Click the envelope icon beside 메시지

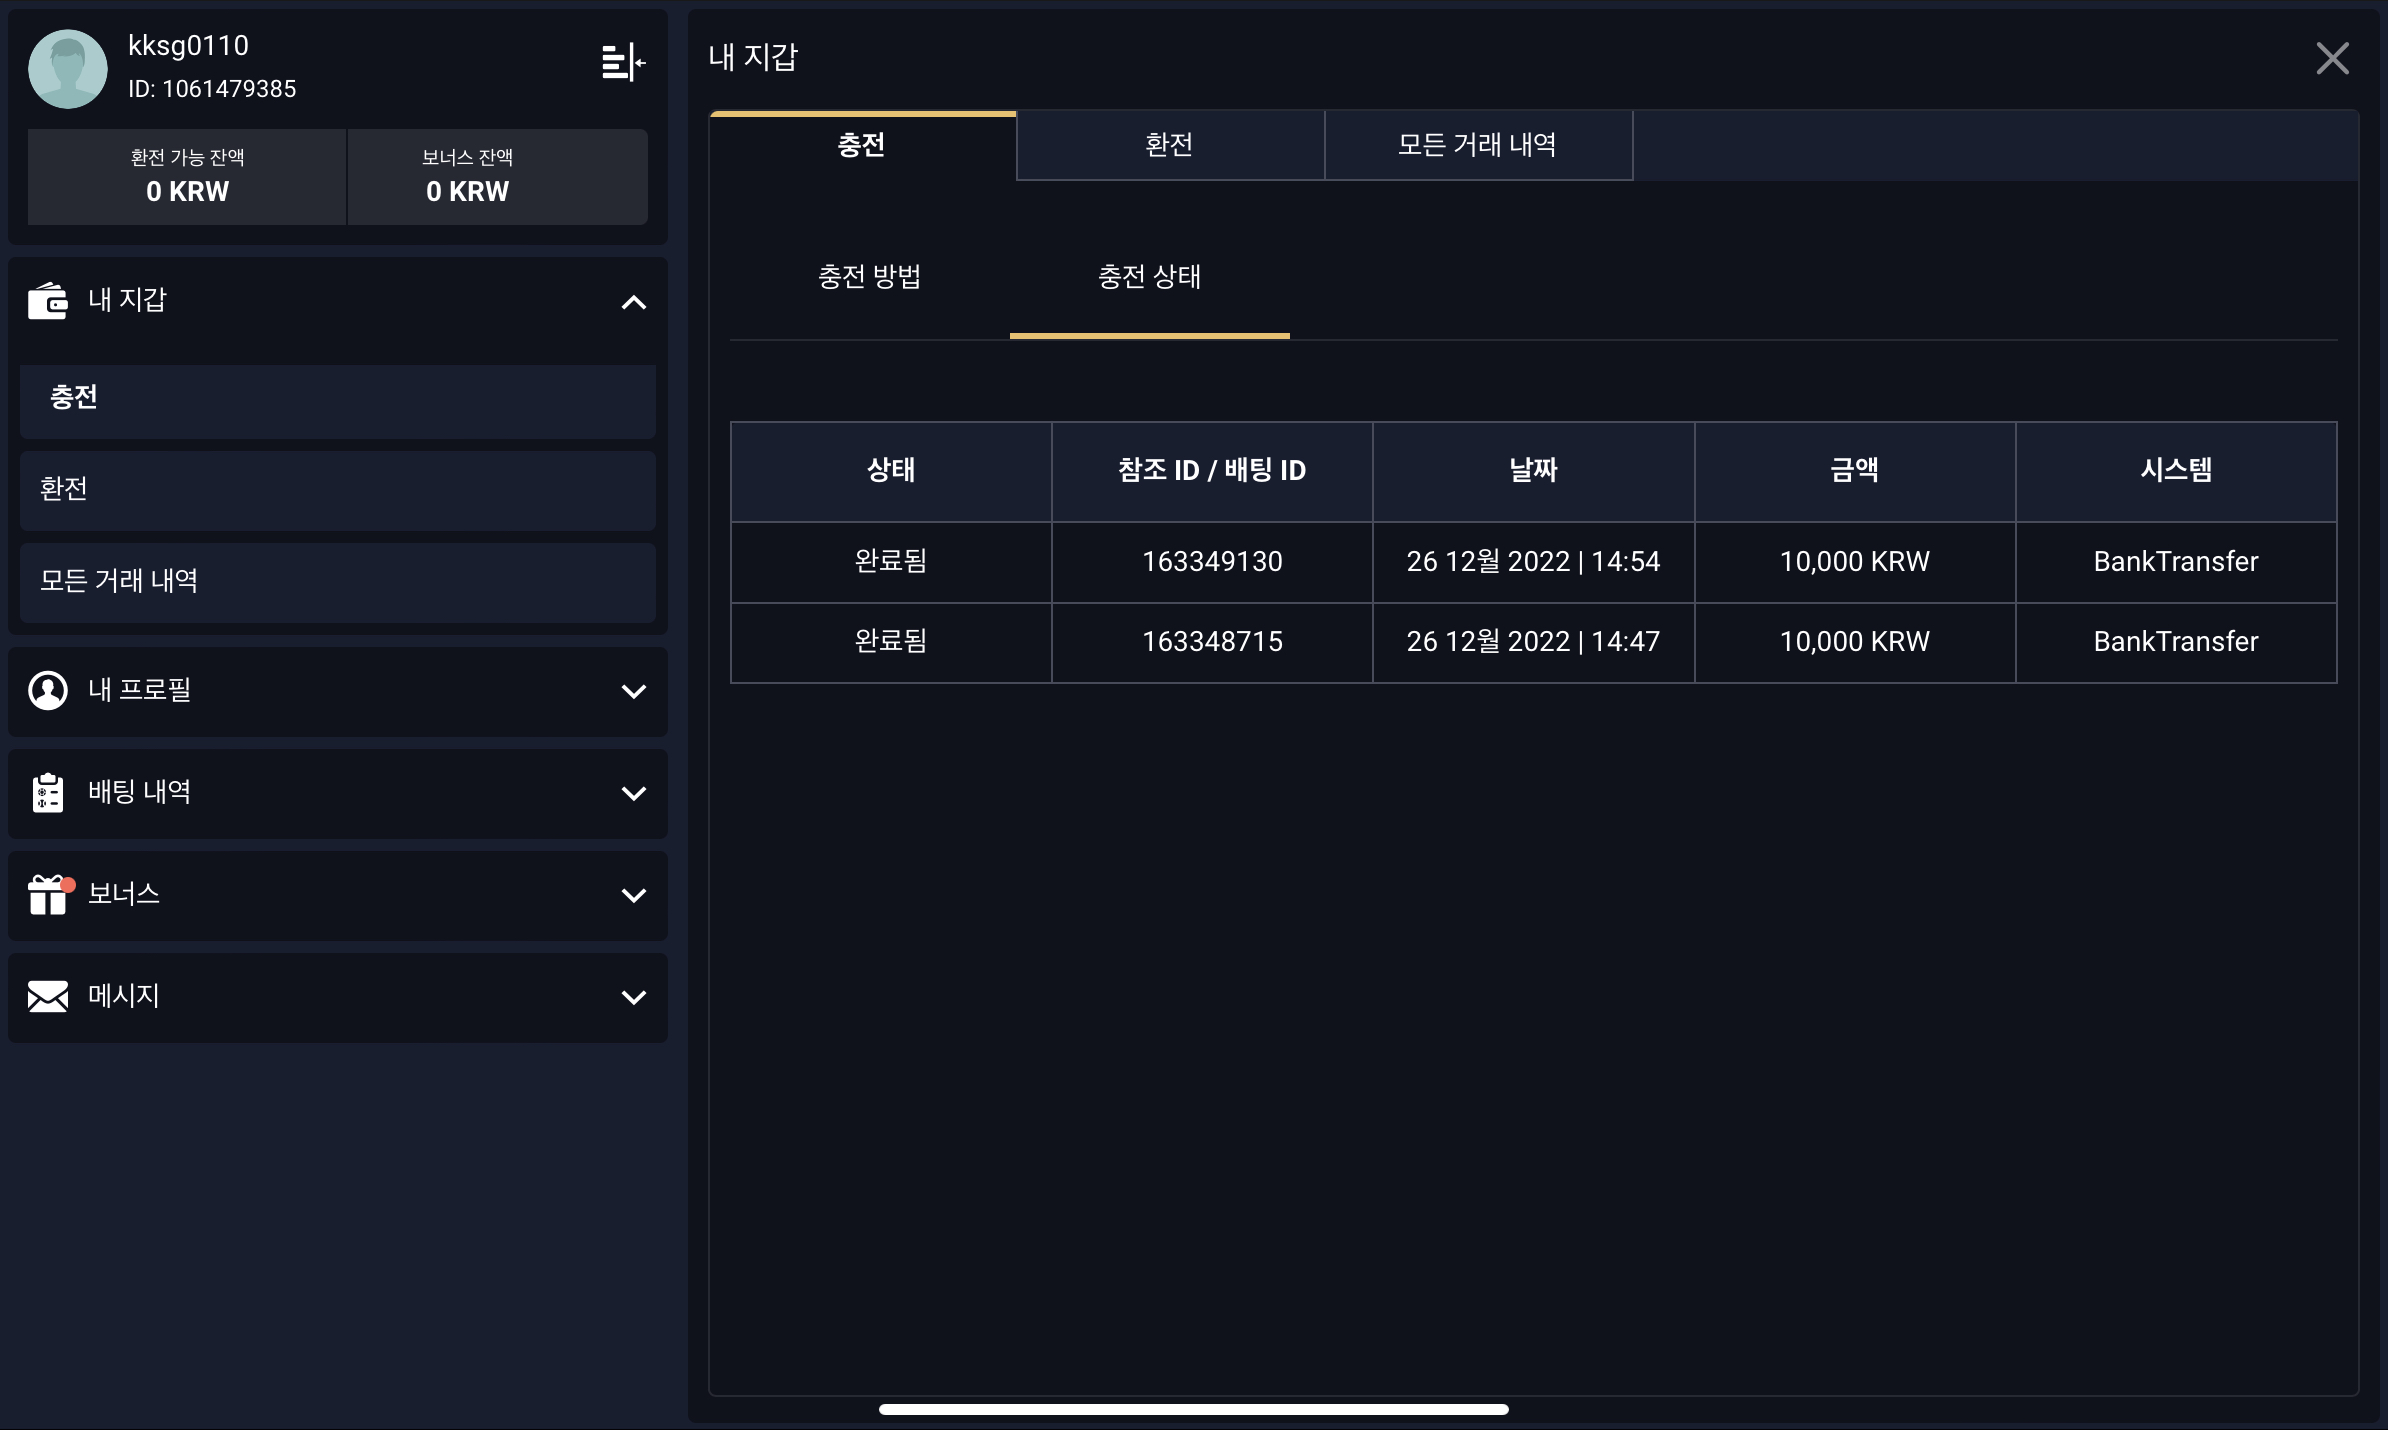point(47,996)
